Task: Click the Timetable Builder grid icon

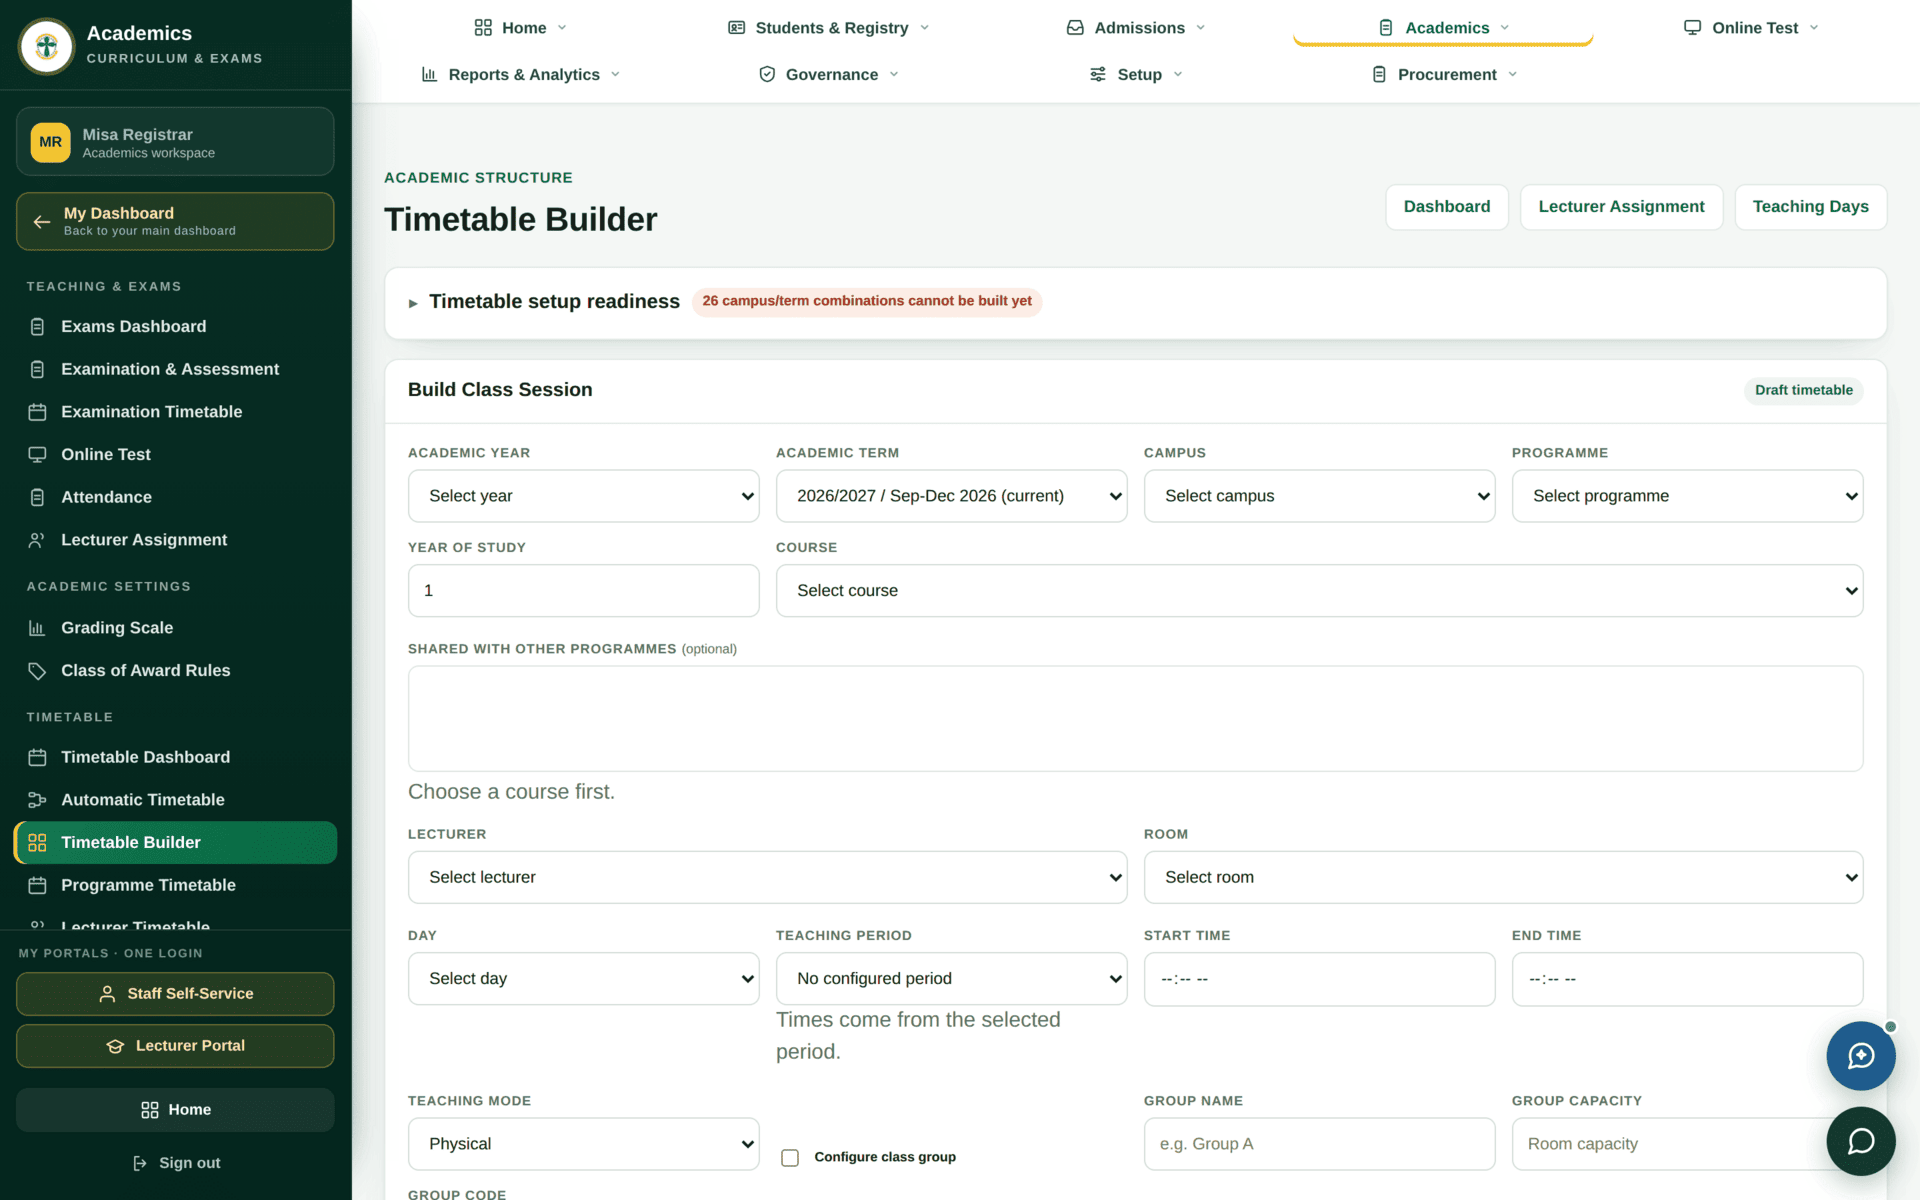Action: 37,843
